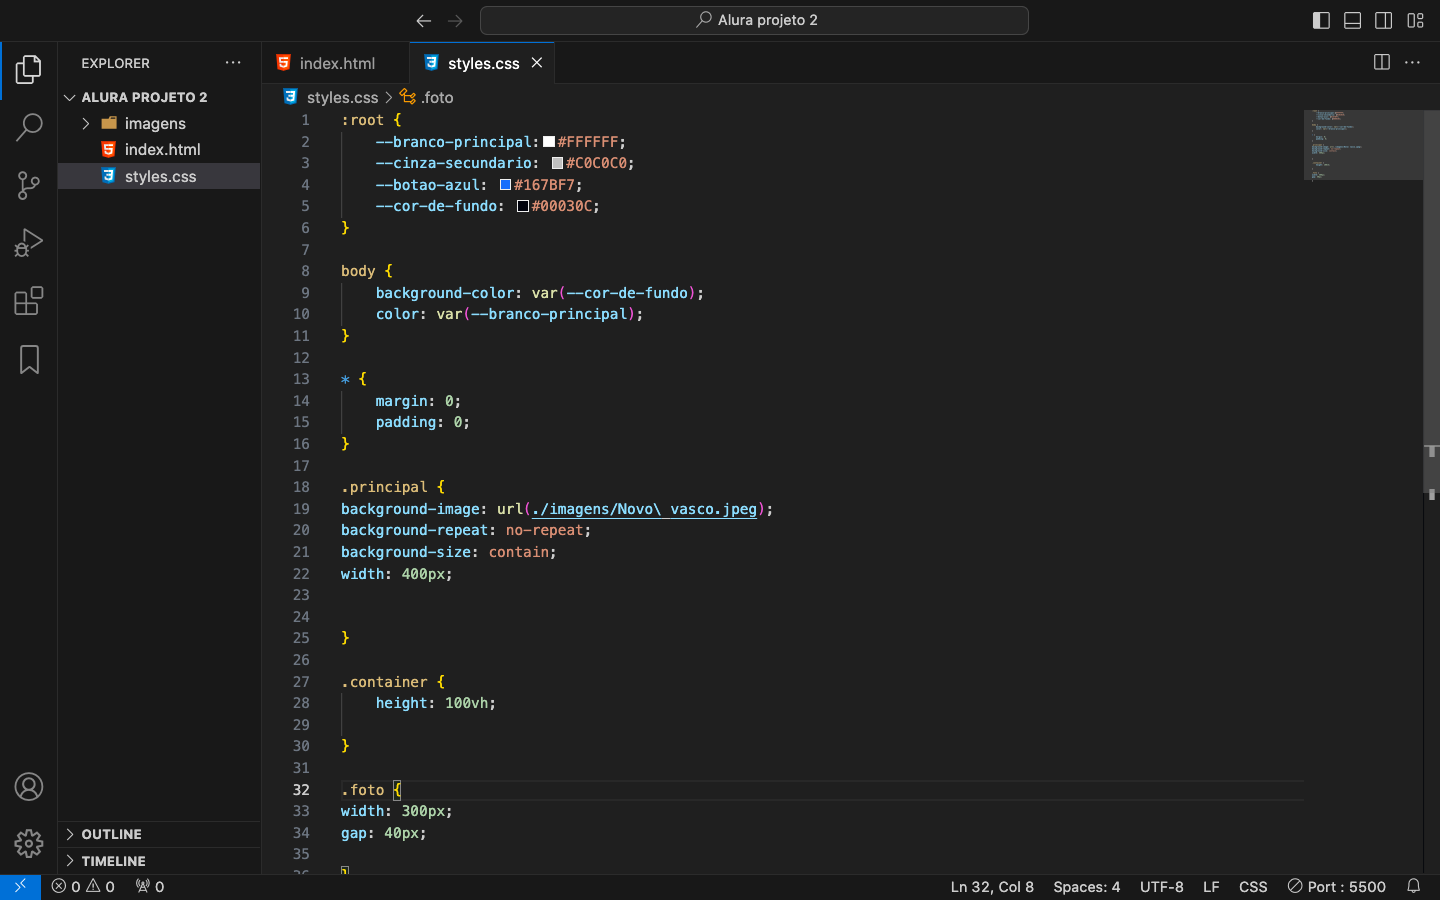The width and height of the screenshot is (1440, 900).
Task: Go back with the left arrow
Action: pyautogui.click(x=424, y=21)
